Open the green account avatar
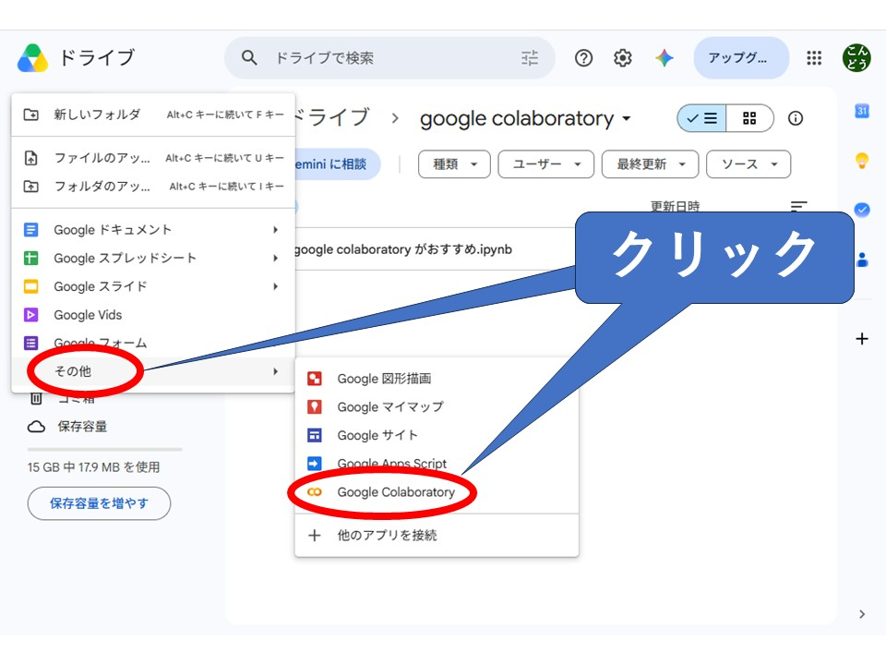Screen dimensions: 886x665 point(856,58)
